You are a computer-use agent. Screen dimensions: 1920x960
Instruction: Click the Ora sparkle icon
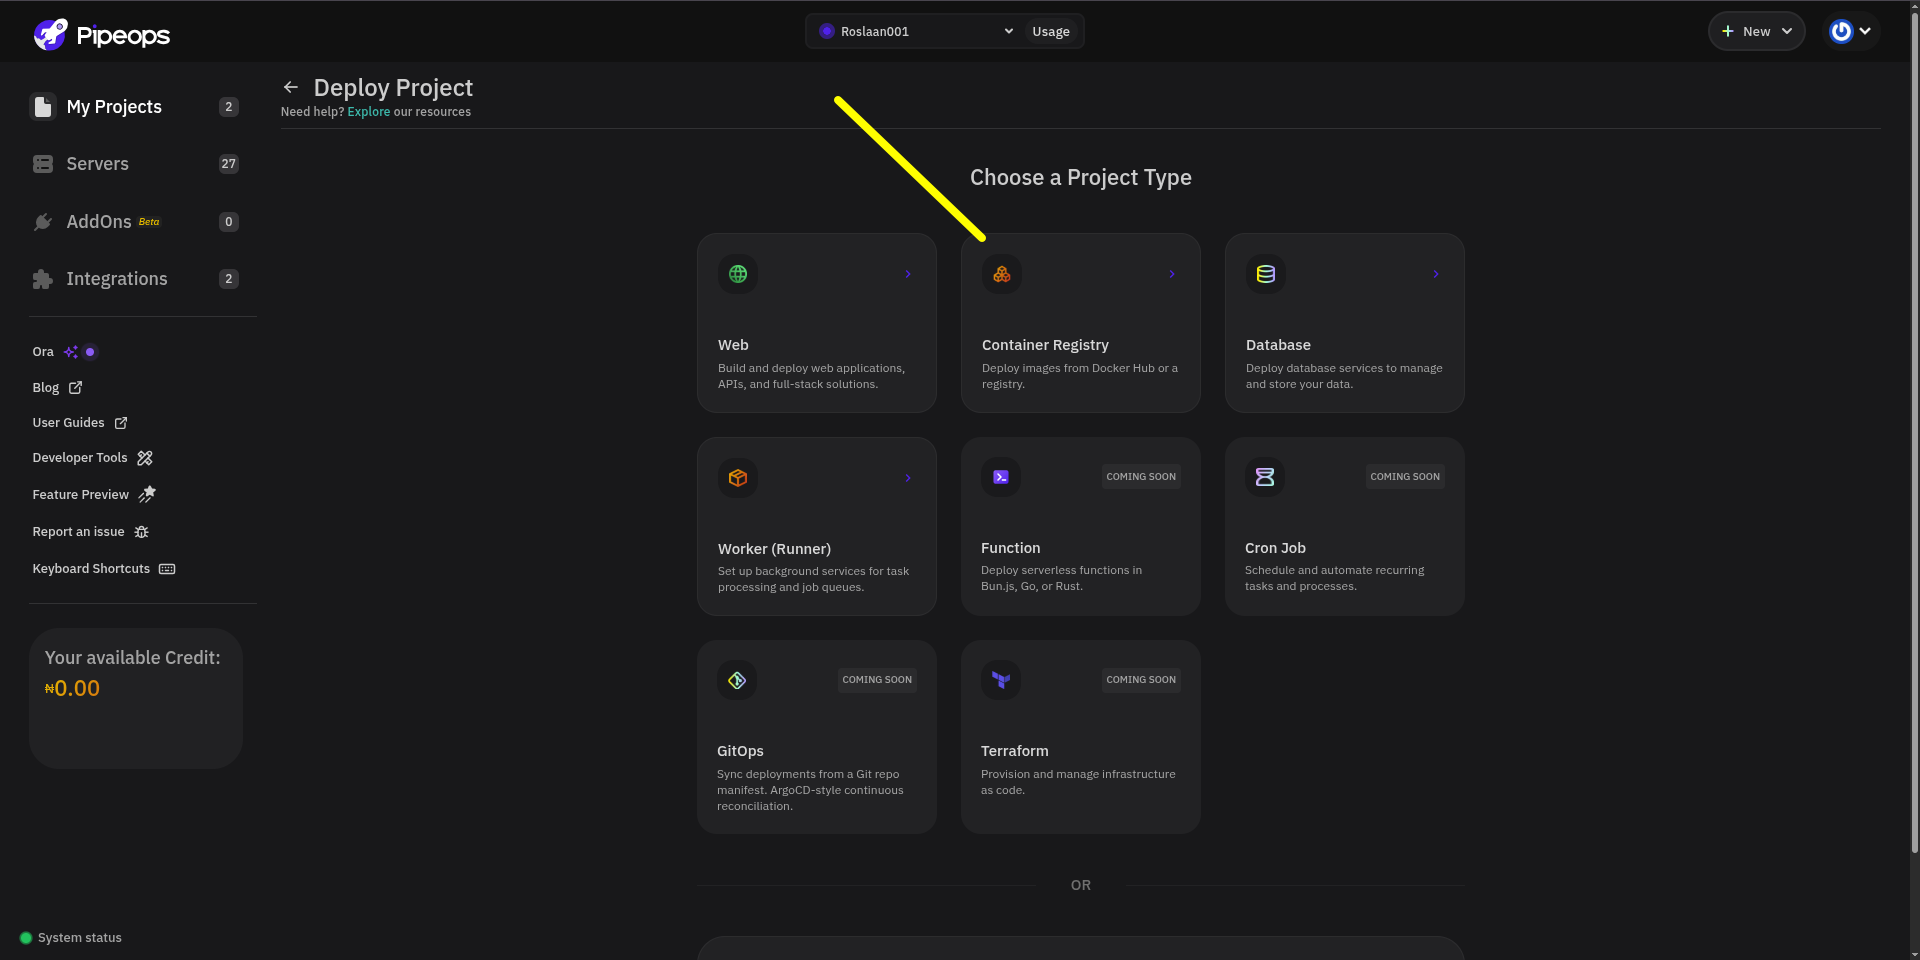(70, 352)
